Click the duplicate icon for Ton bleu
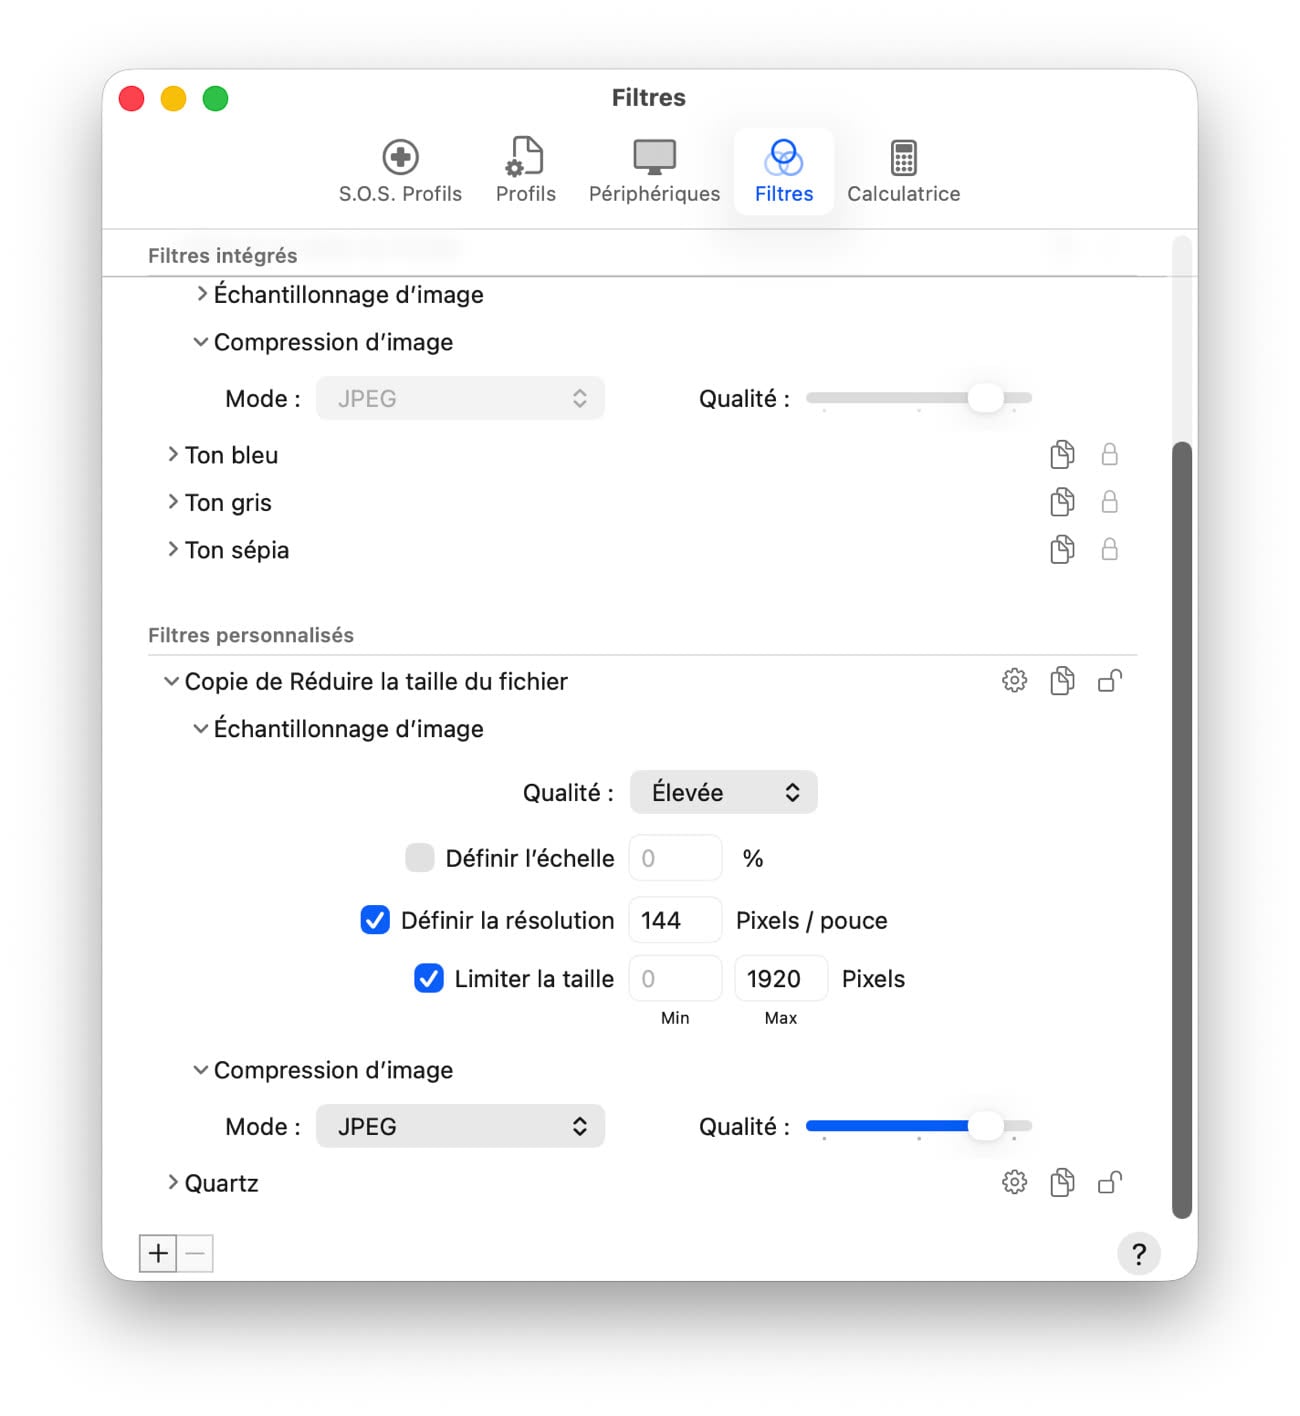The width and height of the screenshot is (1300, 1416). [1062, 455]
